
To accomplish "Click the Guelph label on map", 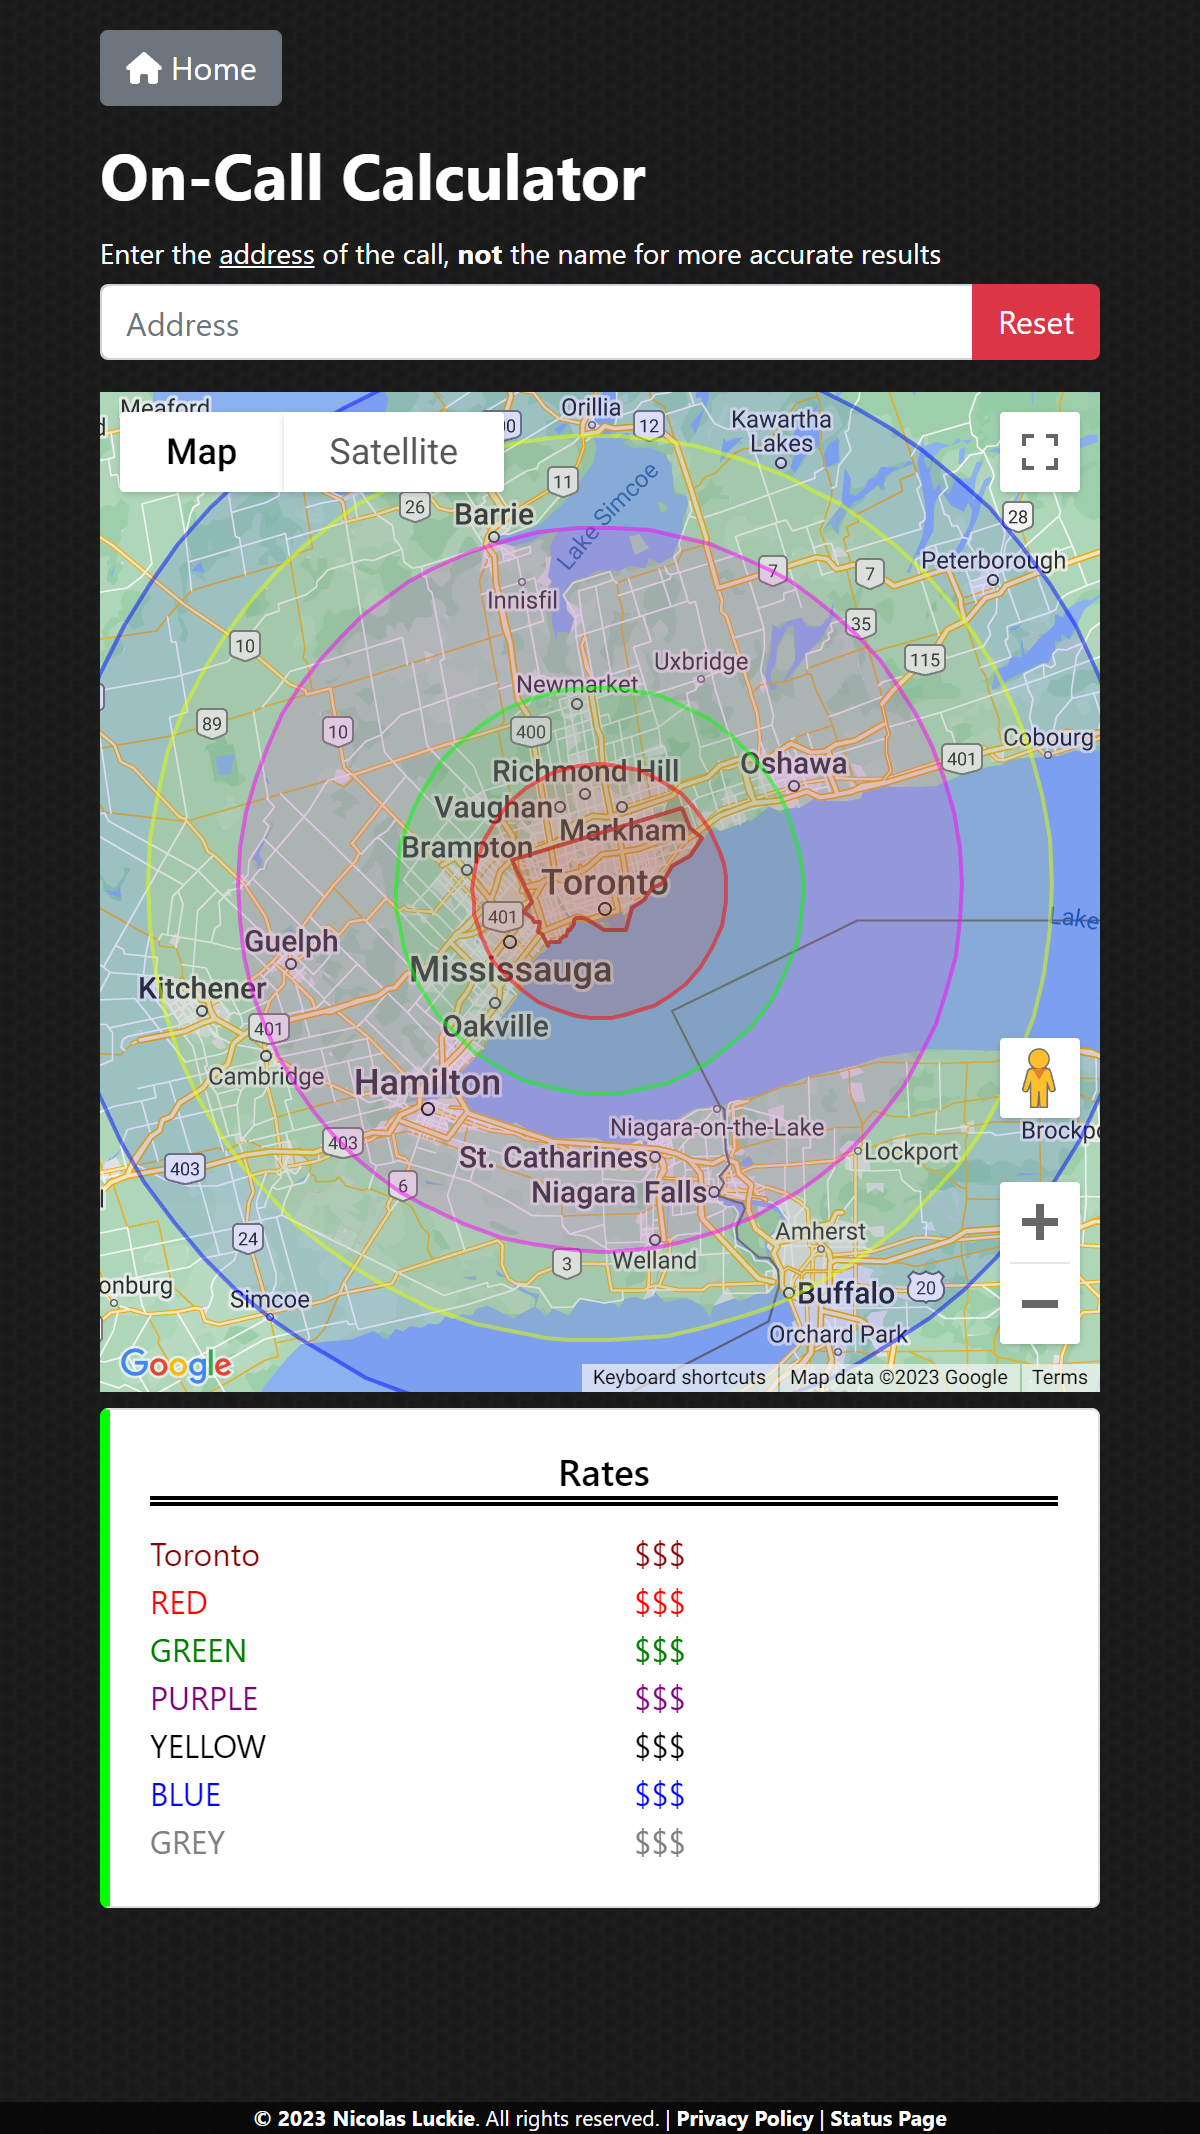I will click(291, 941).
